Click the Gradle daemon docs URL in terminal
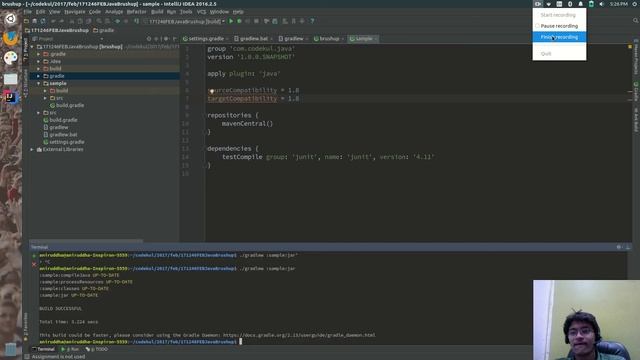The height and width of the screenshot is (360, 640). pyautogui.click(x=299, y=336)
